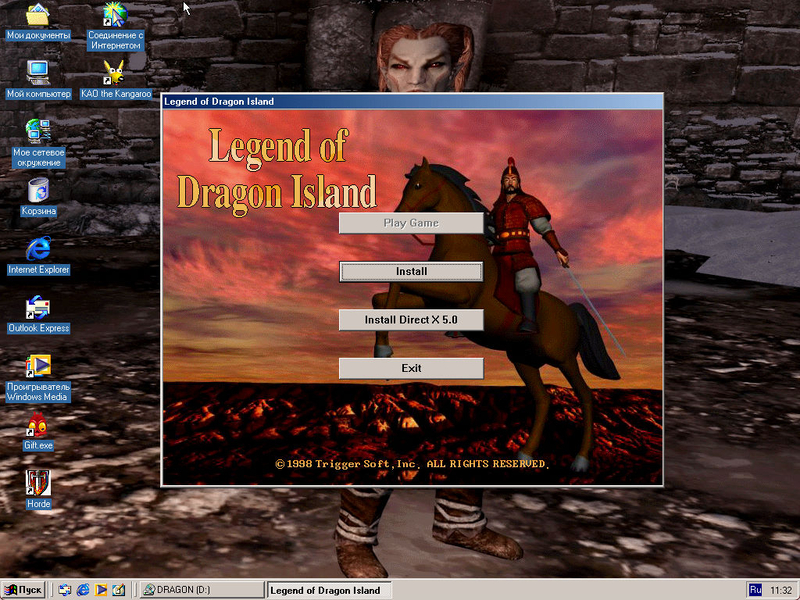Click the Legend of Dragon Island title bar
The width and height of the screenshot is (800, 600).
tap(412, 102)
